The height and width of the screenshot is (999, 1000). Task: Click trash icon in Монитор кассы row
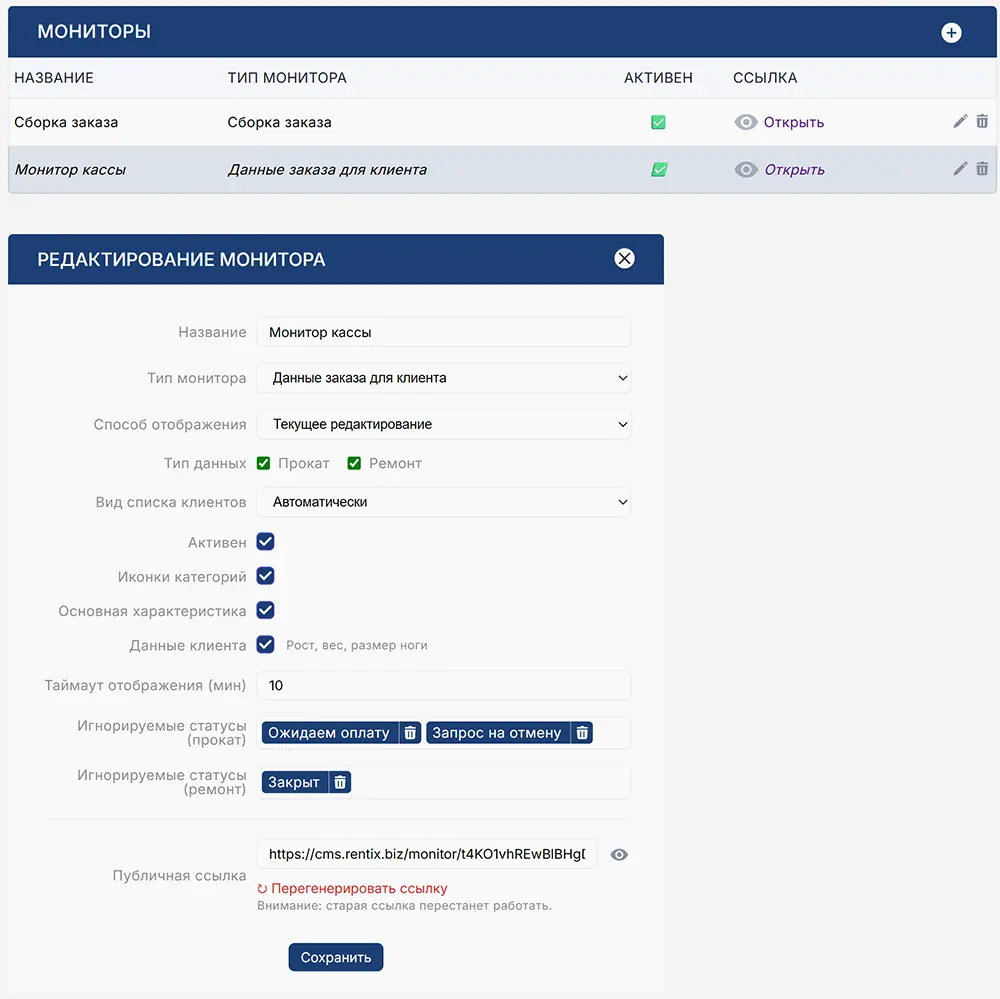click(982, 169)
